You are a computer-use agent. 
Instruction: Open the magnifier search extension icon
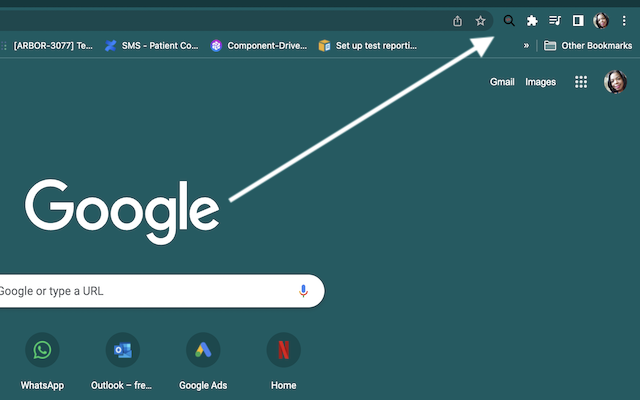tap(509, 20)
